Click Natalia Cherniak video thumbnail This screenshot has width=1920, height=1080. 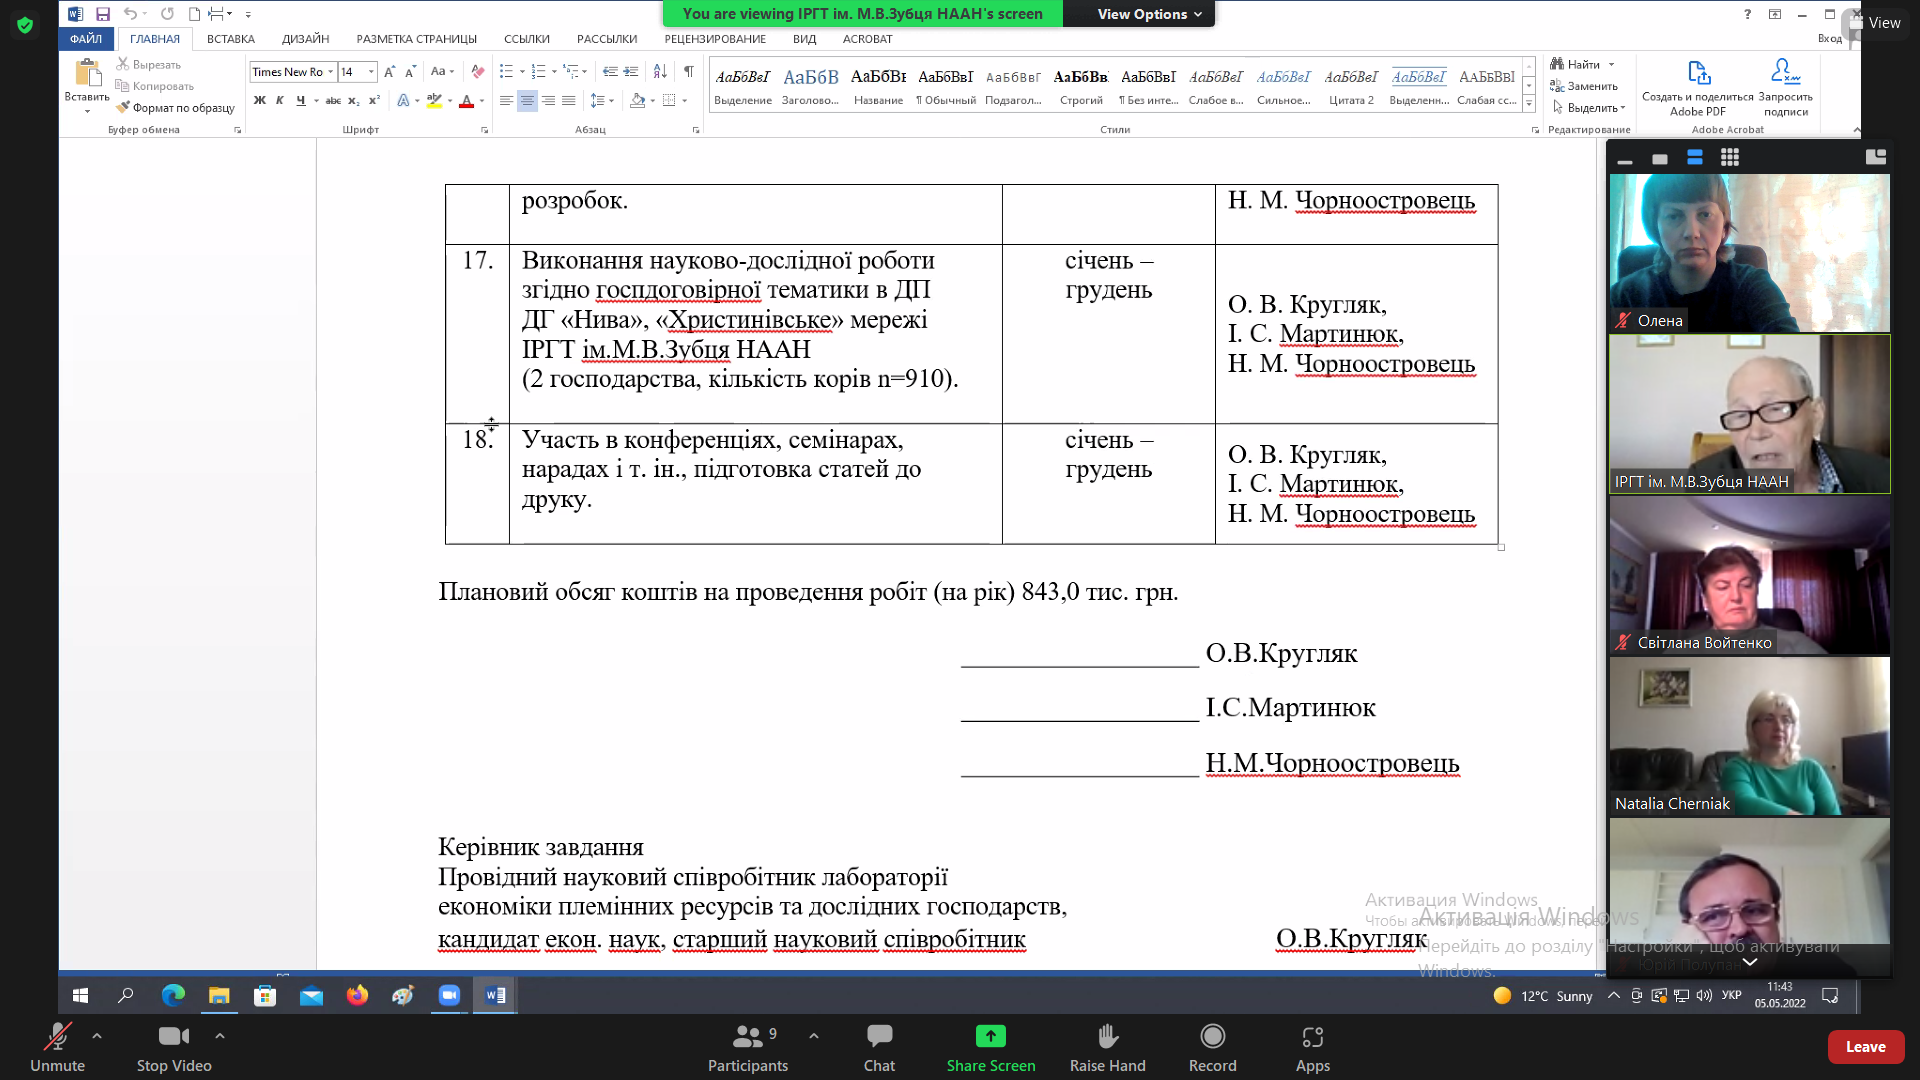[1749, 736]
